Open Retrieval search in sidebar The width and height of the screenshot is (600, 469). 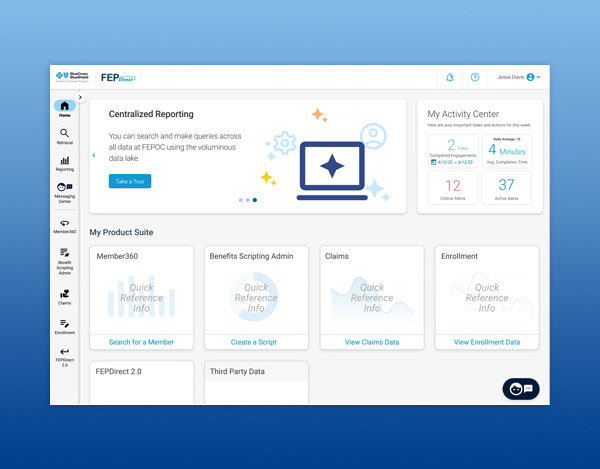coord(64,136)
